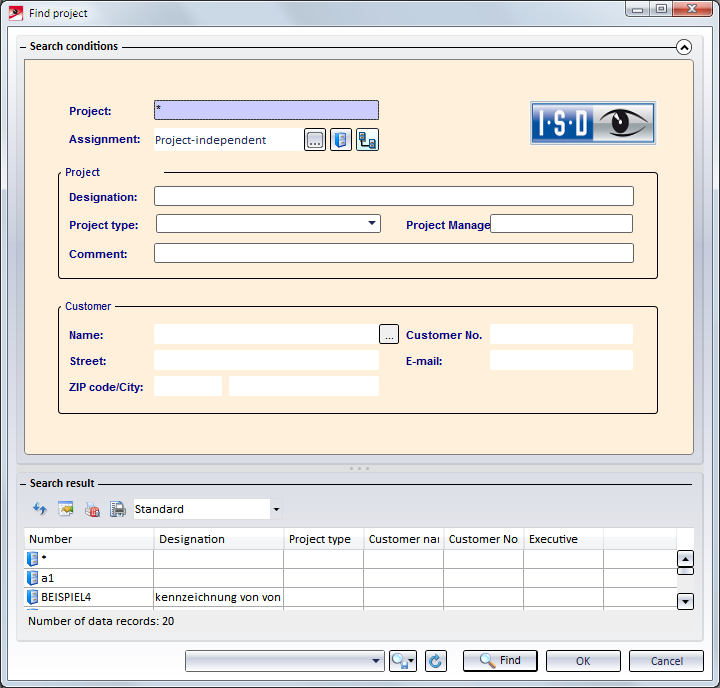
Task: Click the ISD eye logo
Action: pos(592,123)
